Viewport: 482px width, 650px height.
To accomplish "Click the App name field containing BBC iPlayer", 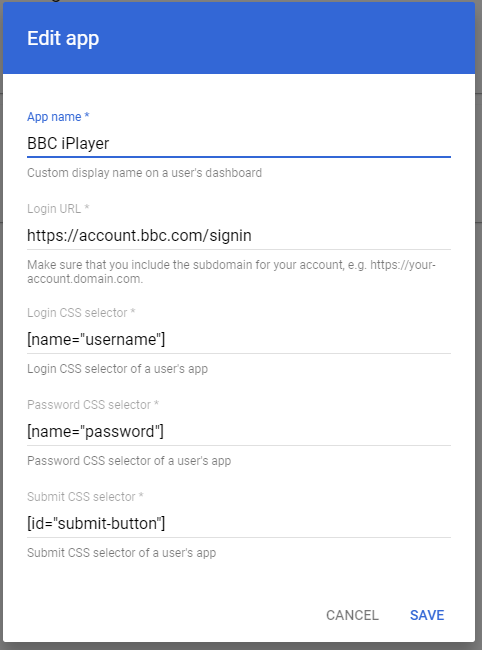I will point(239,143).
